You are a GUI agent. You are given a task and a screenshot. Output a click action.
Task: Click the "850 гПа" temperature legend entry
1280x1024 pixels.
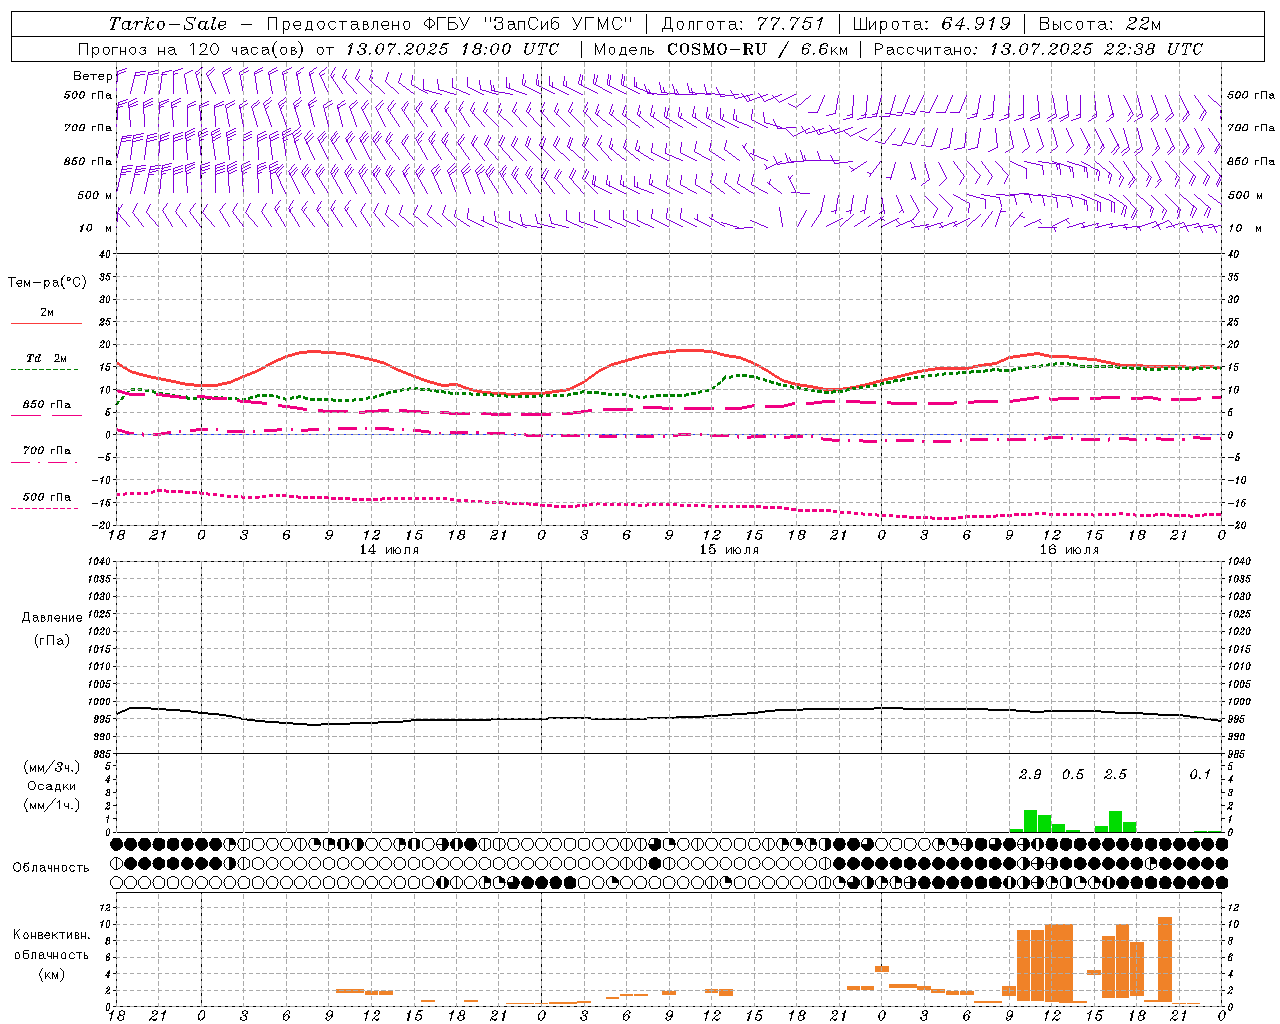pos(47,405)
